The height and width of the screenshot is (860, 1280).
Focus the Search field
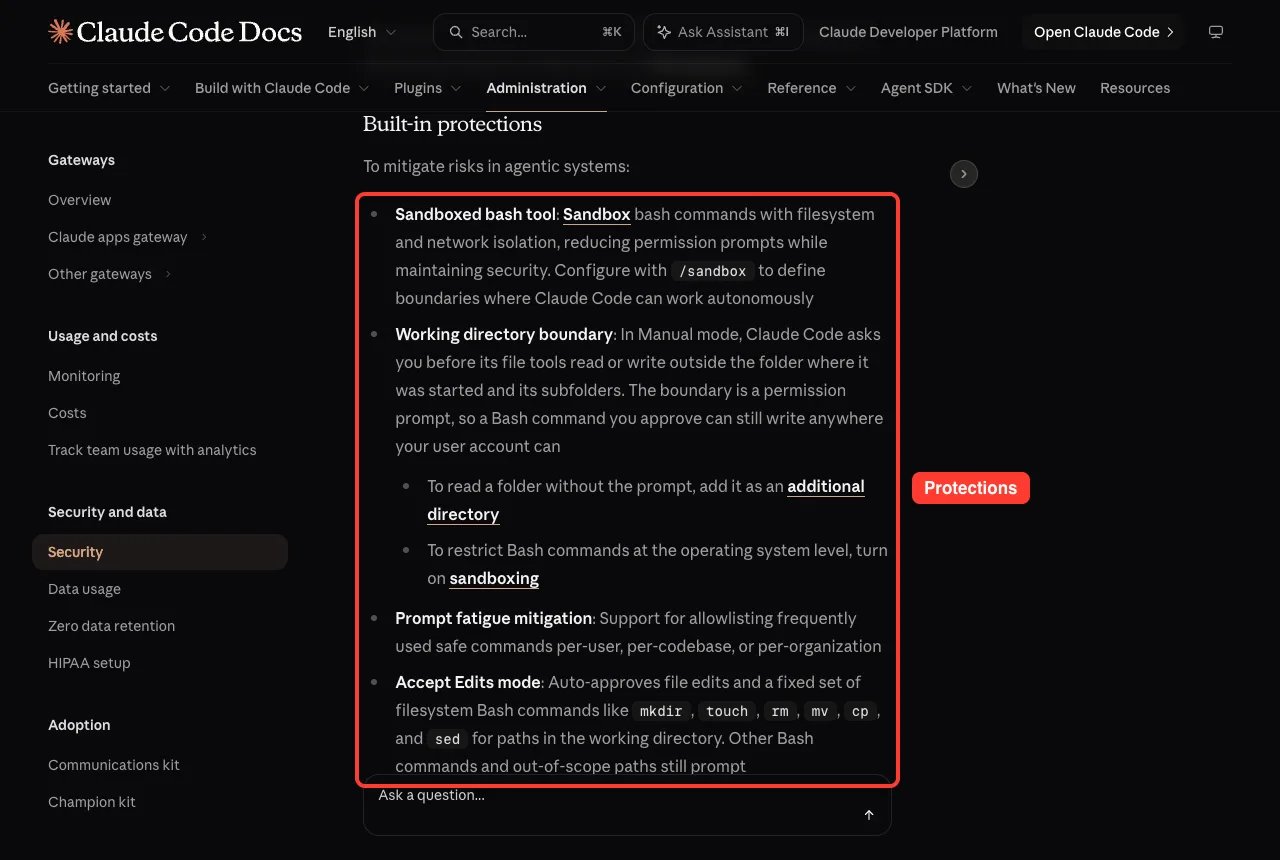point(533,32)
